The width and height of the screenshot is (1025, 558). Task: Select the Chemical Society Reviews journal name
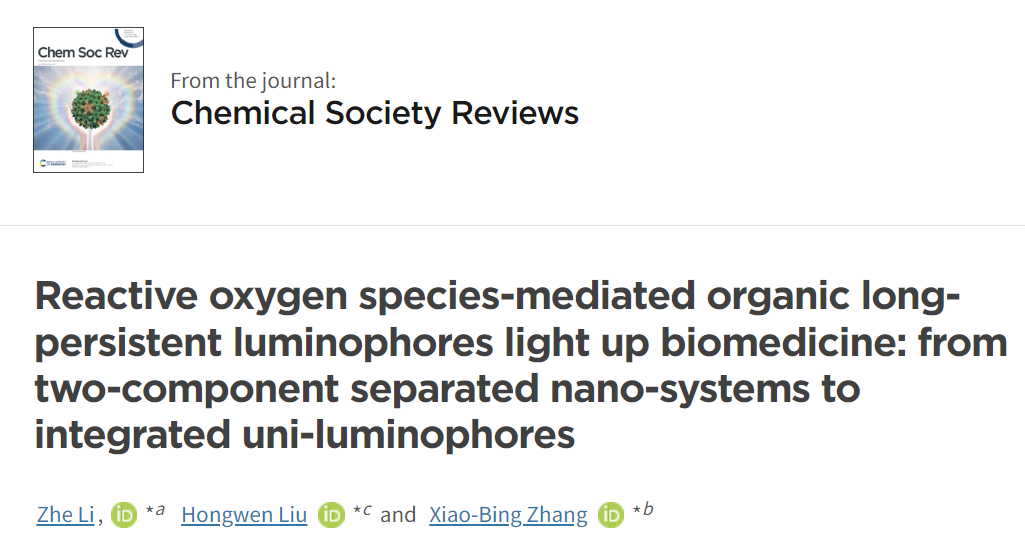pos(375,112)
